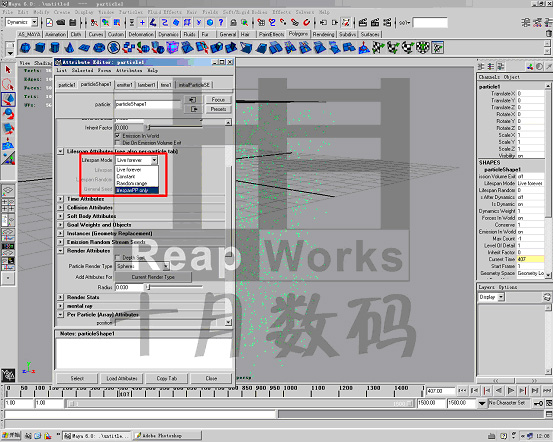The height and width of the screenshot is (442, 553).
Task: Open the Dynamics menu set dropdown
Action: coord(22,22)
